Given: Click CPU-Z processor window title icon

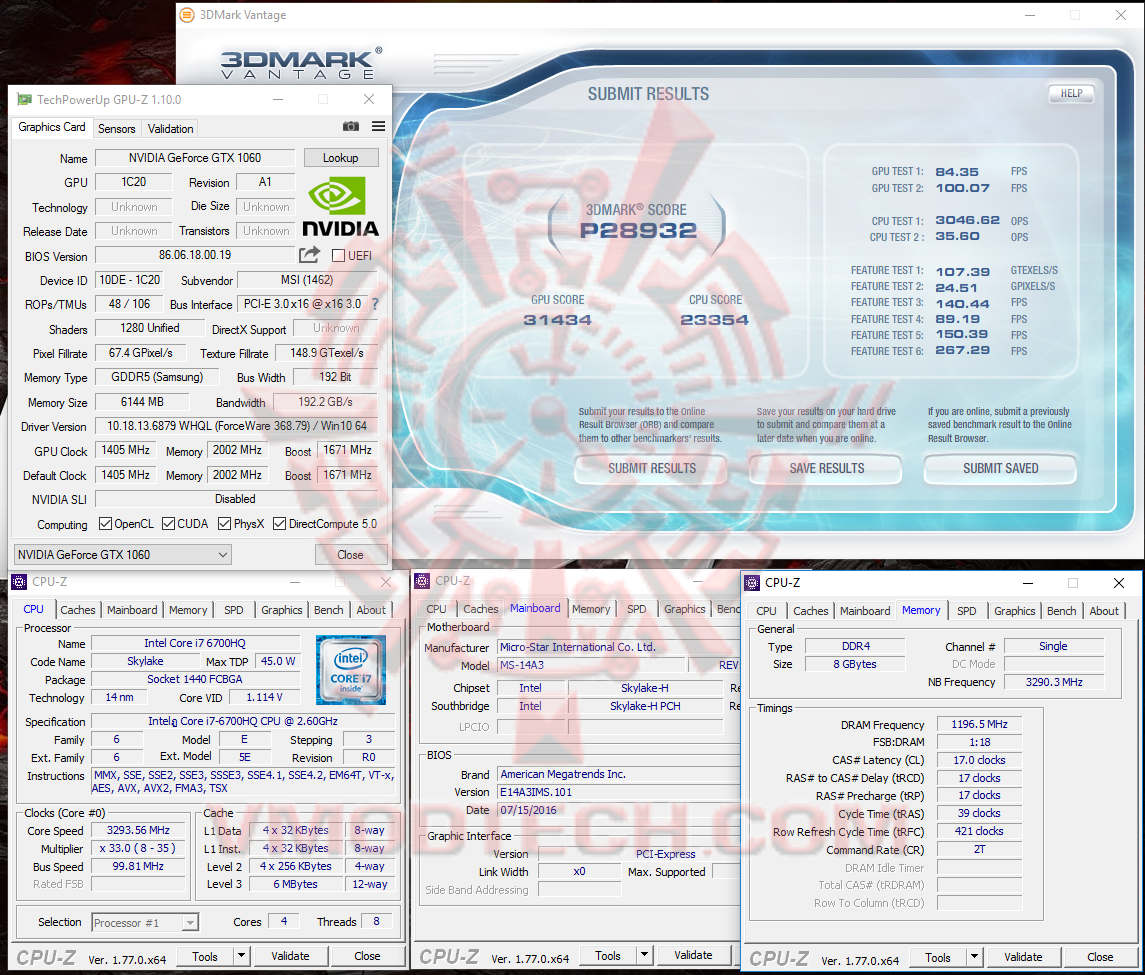Looking at the screenshot, I should click(19, 582).
